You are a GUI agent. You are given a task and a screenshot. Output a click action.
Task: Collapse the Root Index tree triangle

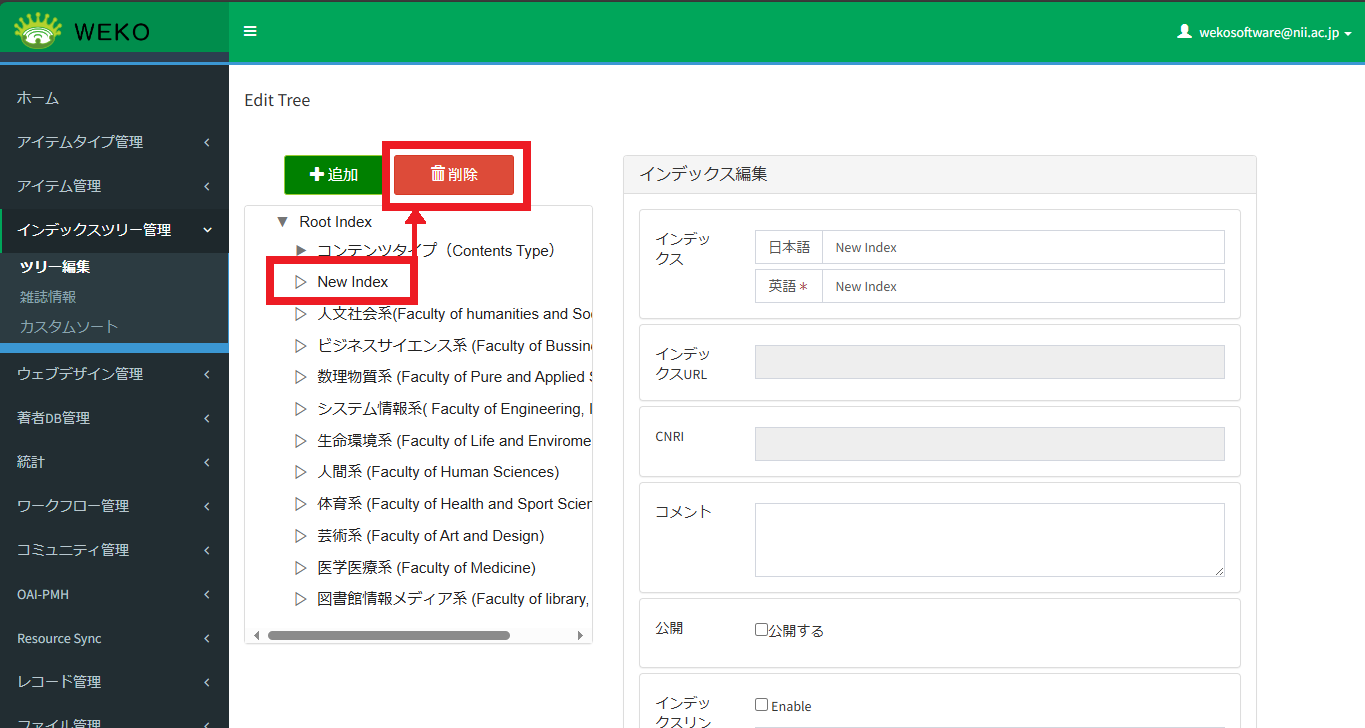pyautogui.click(x=282, y=222)
